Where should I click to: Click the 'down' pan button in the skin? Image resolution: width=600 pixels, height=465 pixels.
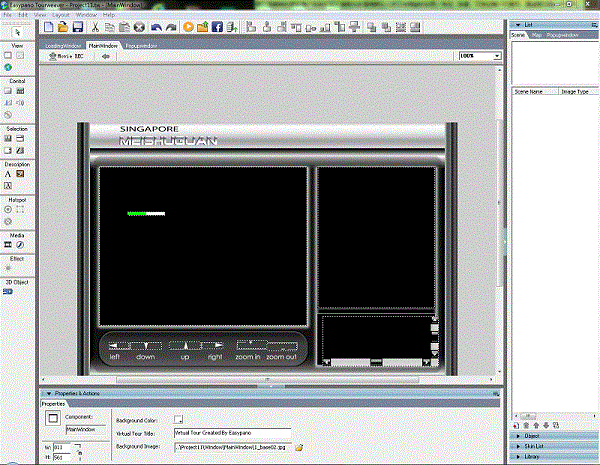coord(146,346)
